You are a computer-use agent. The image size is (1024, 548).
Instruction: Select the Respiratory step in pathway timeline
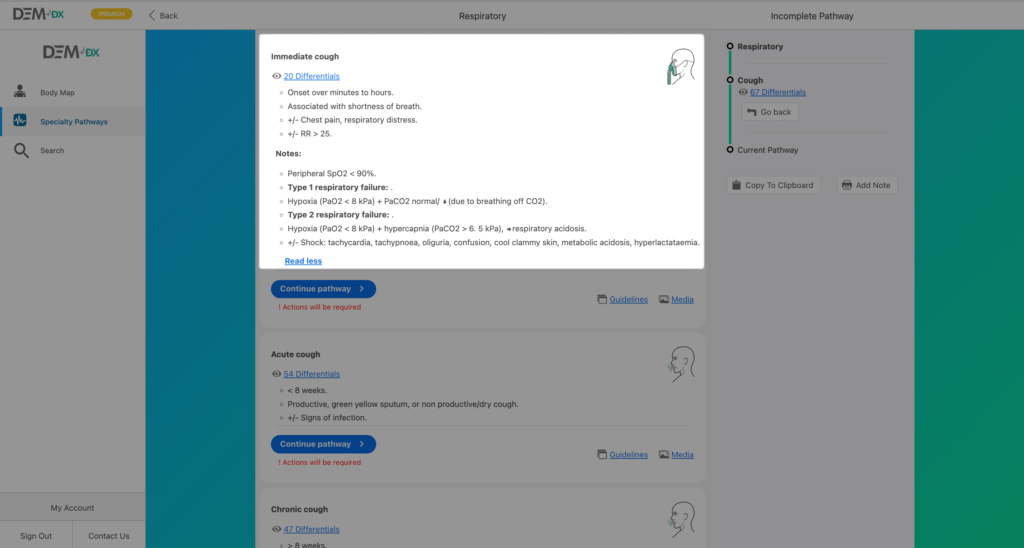760,47
